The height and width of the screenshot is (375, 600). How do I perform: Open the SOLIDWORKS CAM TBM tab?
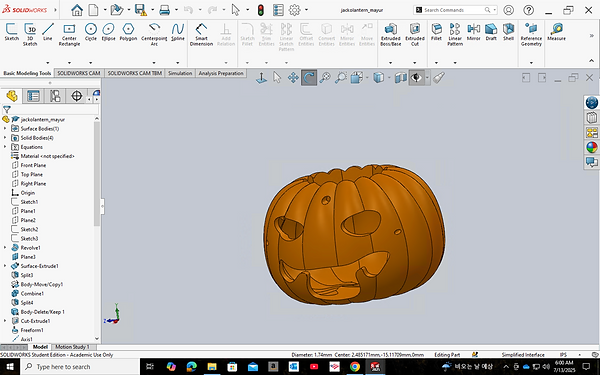(x=134, y=73)
